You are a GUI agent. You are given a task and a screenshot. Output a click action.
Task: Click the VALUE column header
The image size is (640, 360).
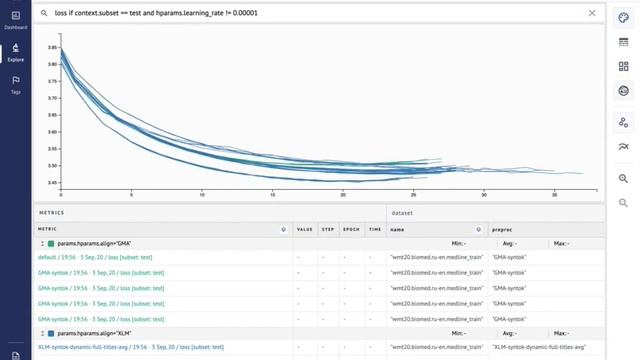pos(304,229)
